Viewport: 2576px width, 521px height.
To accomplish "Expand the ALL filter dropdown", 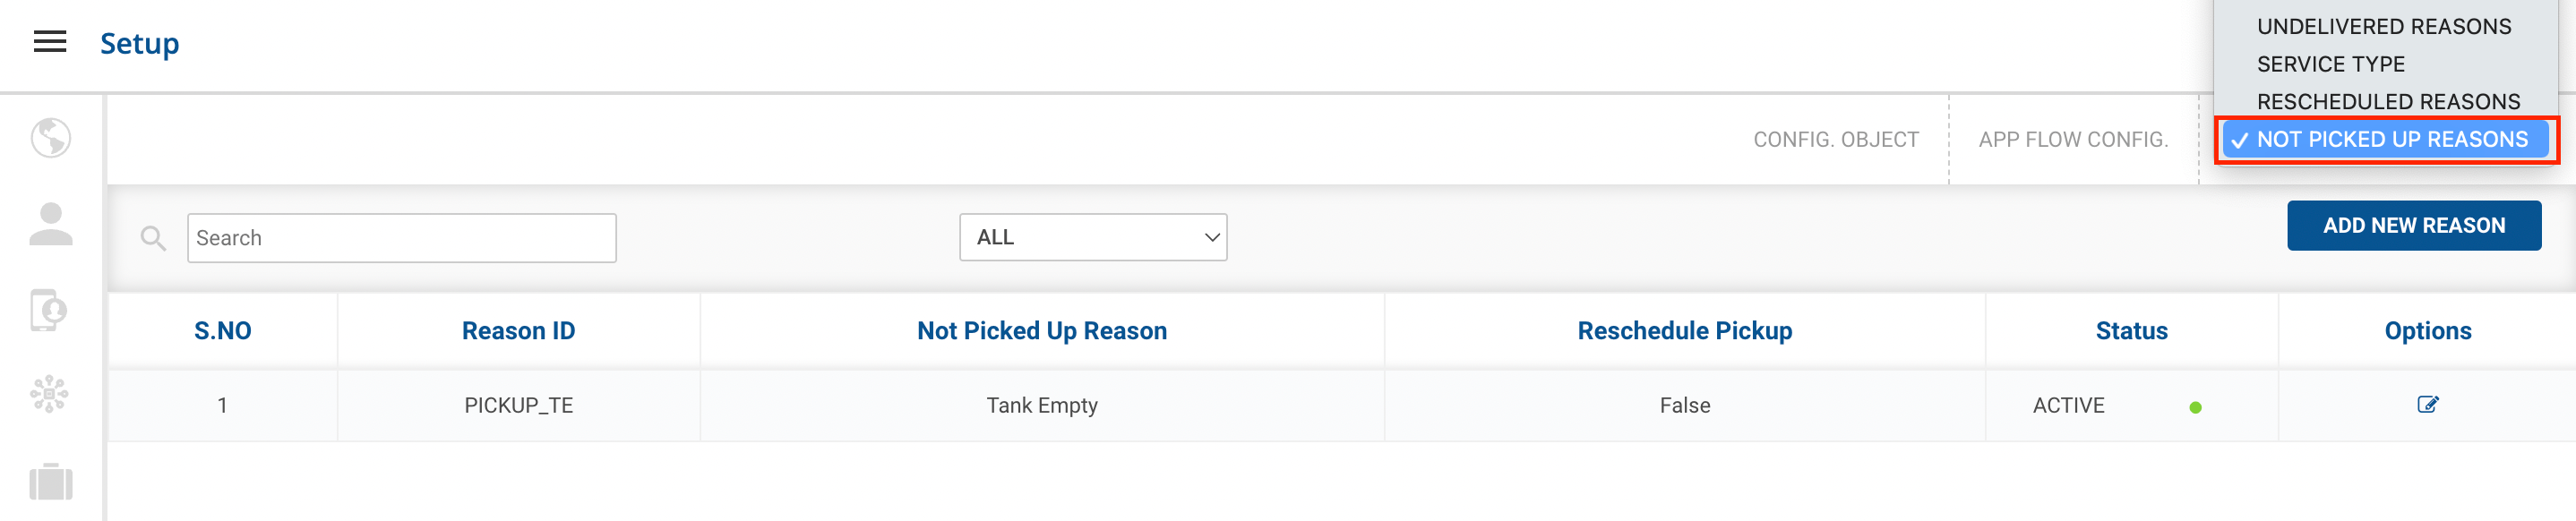I will [1092, 238].
